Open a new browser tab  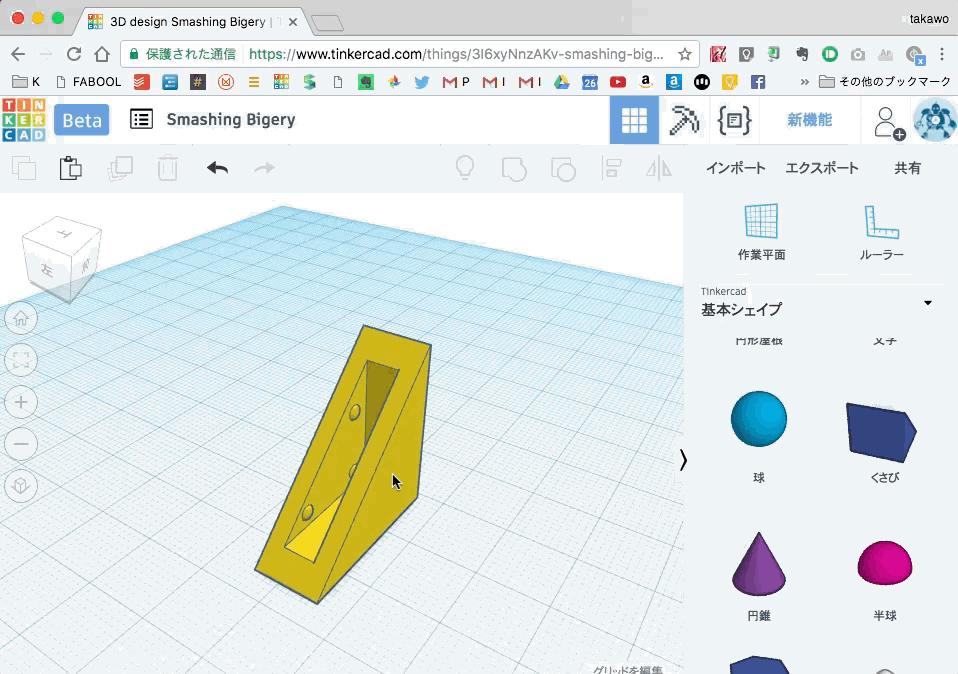[x=327, y=23]
